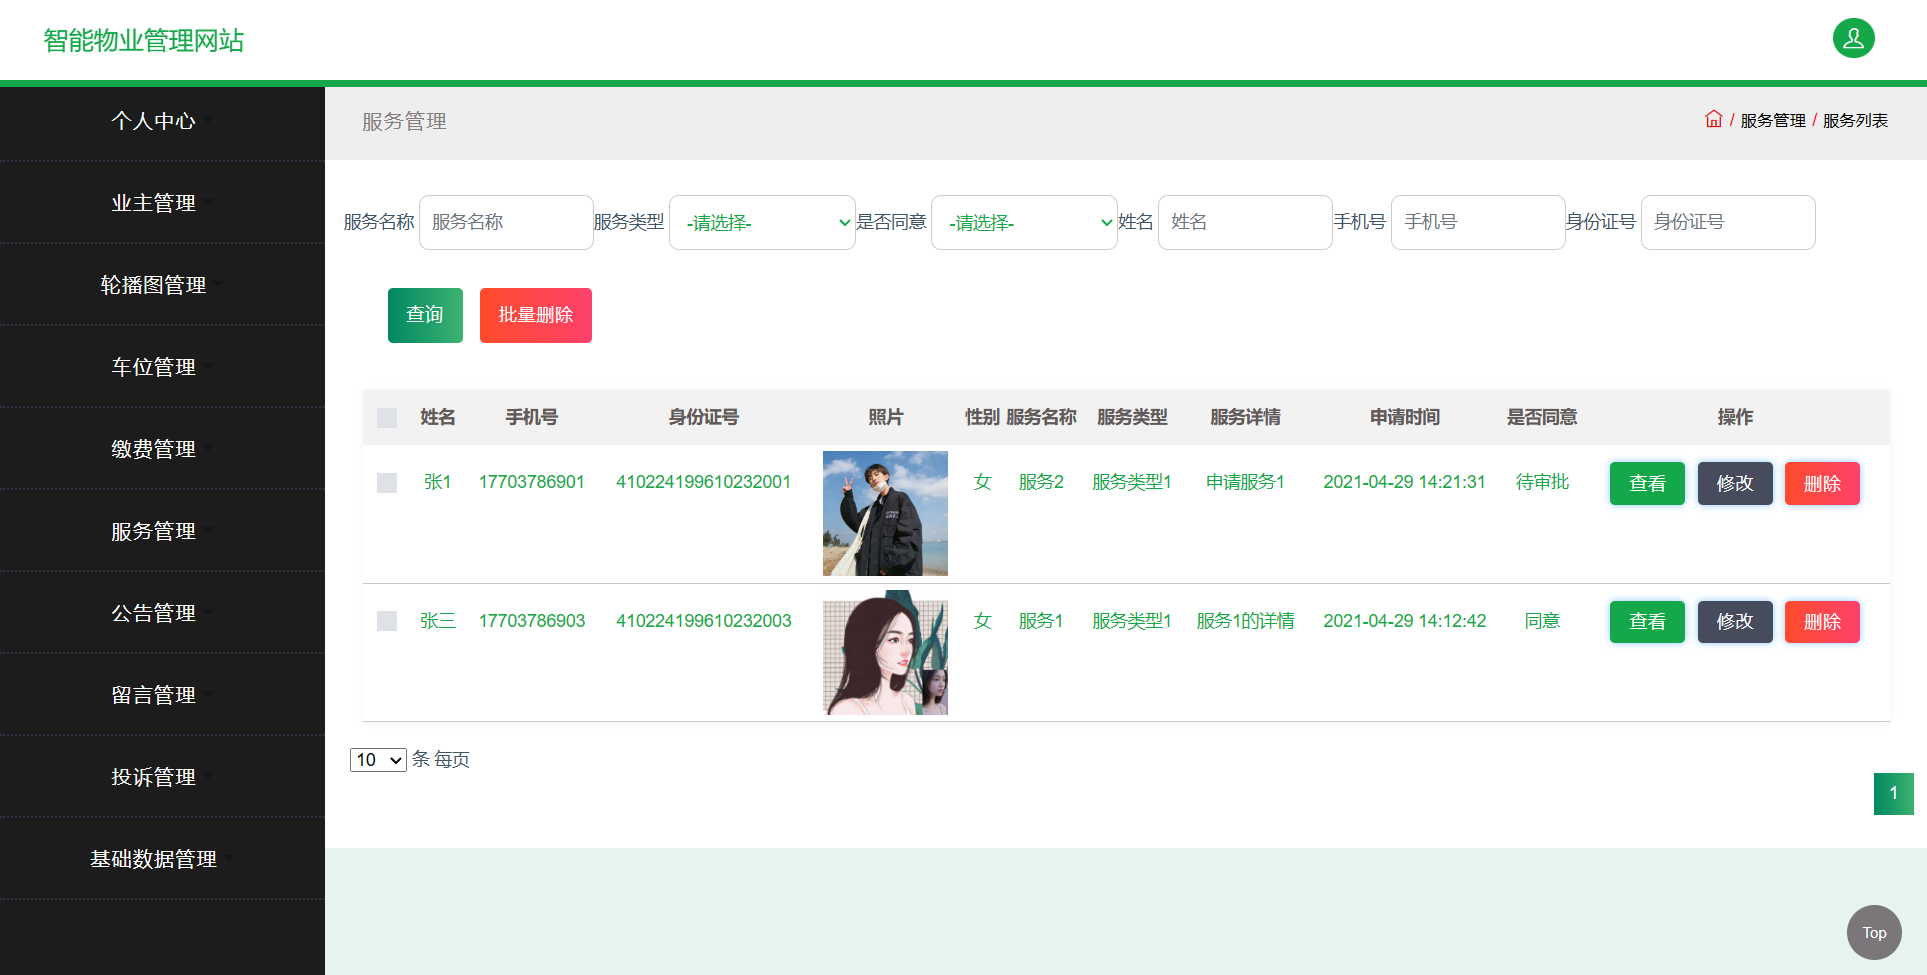Click 张1's profile photo thumbnail
1927x975 pixels.
pyautogui.click(x=885, y=513)
